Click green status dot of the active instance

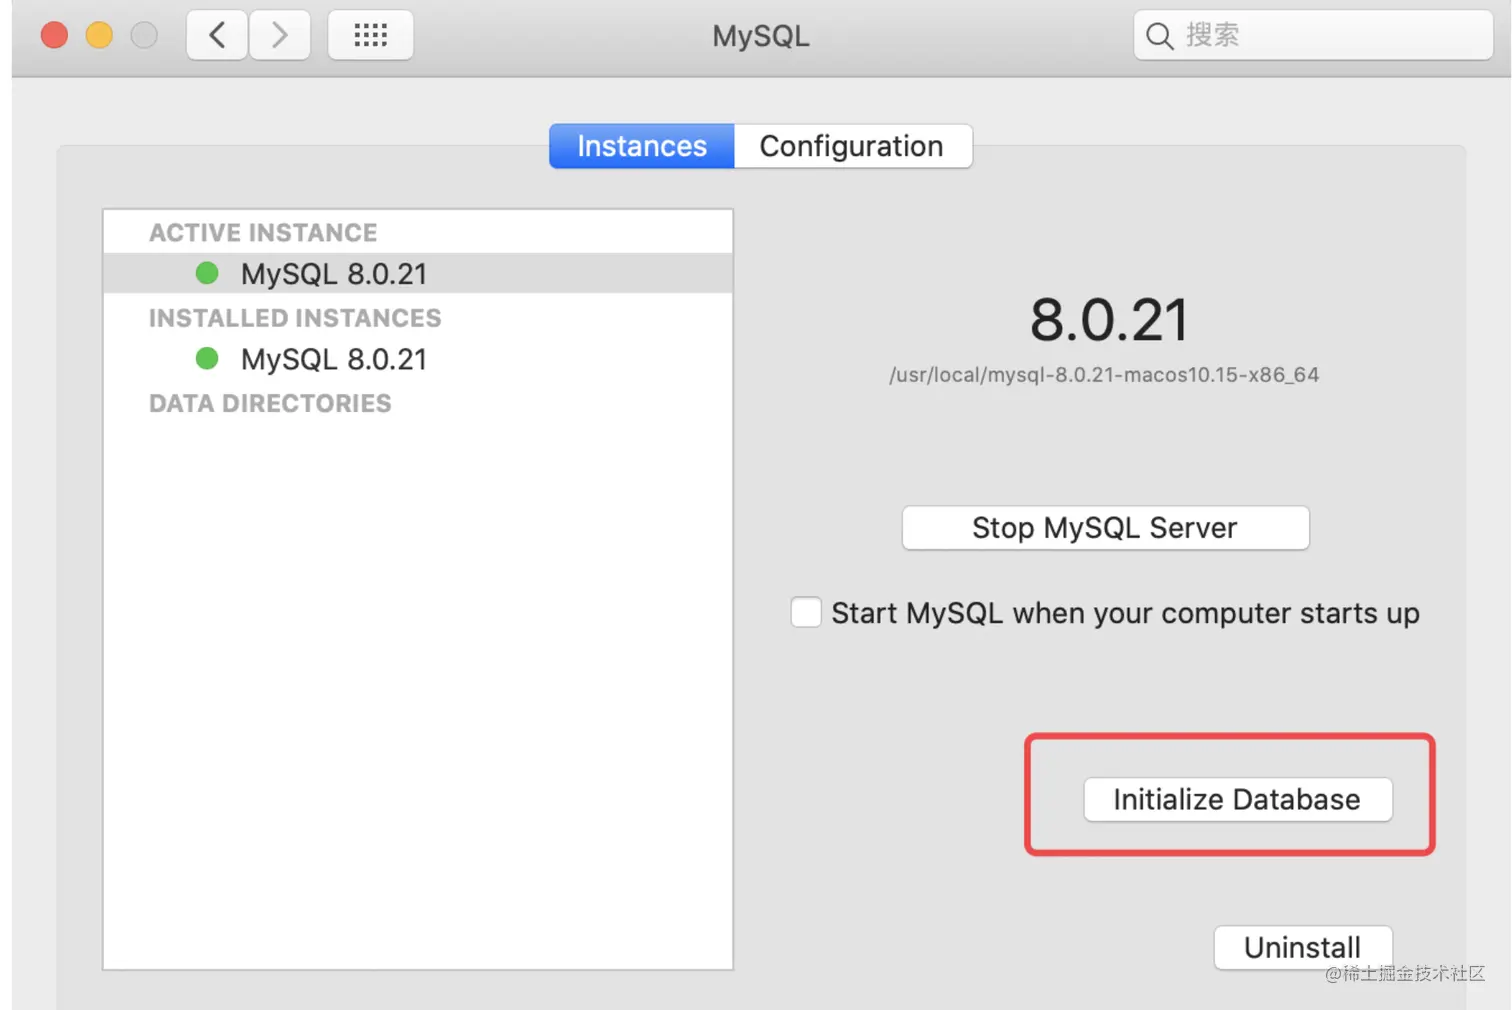207,273
